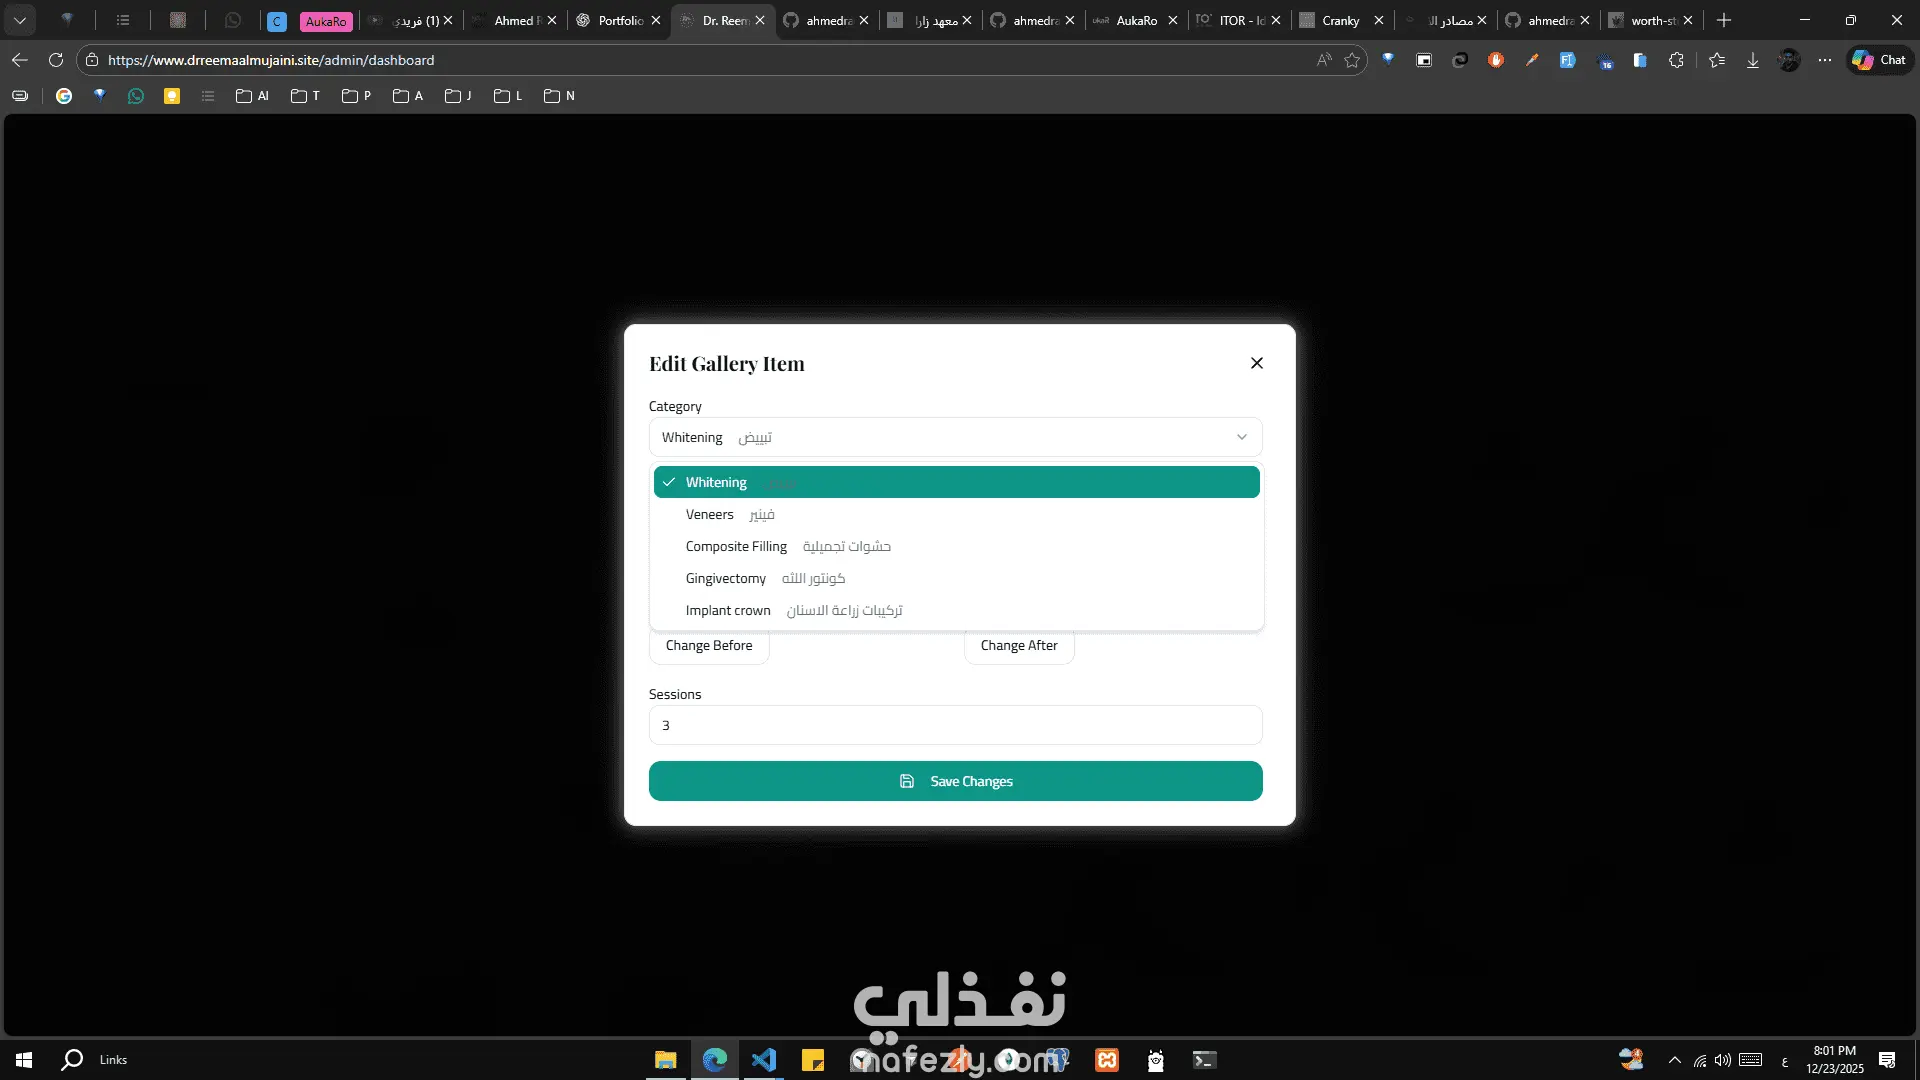Focus the Sessions input field

pyautogui.click(x=955, y=725)
